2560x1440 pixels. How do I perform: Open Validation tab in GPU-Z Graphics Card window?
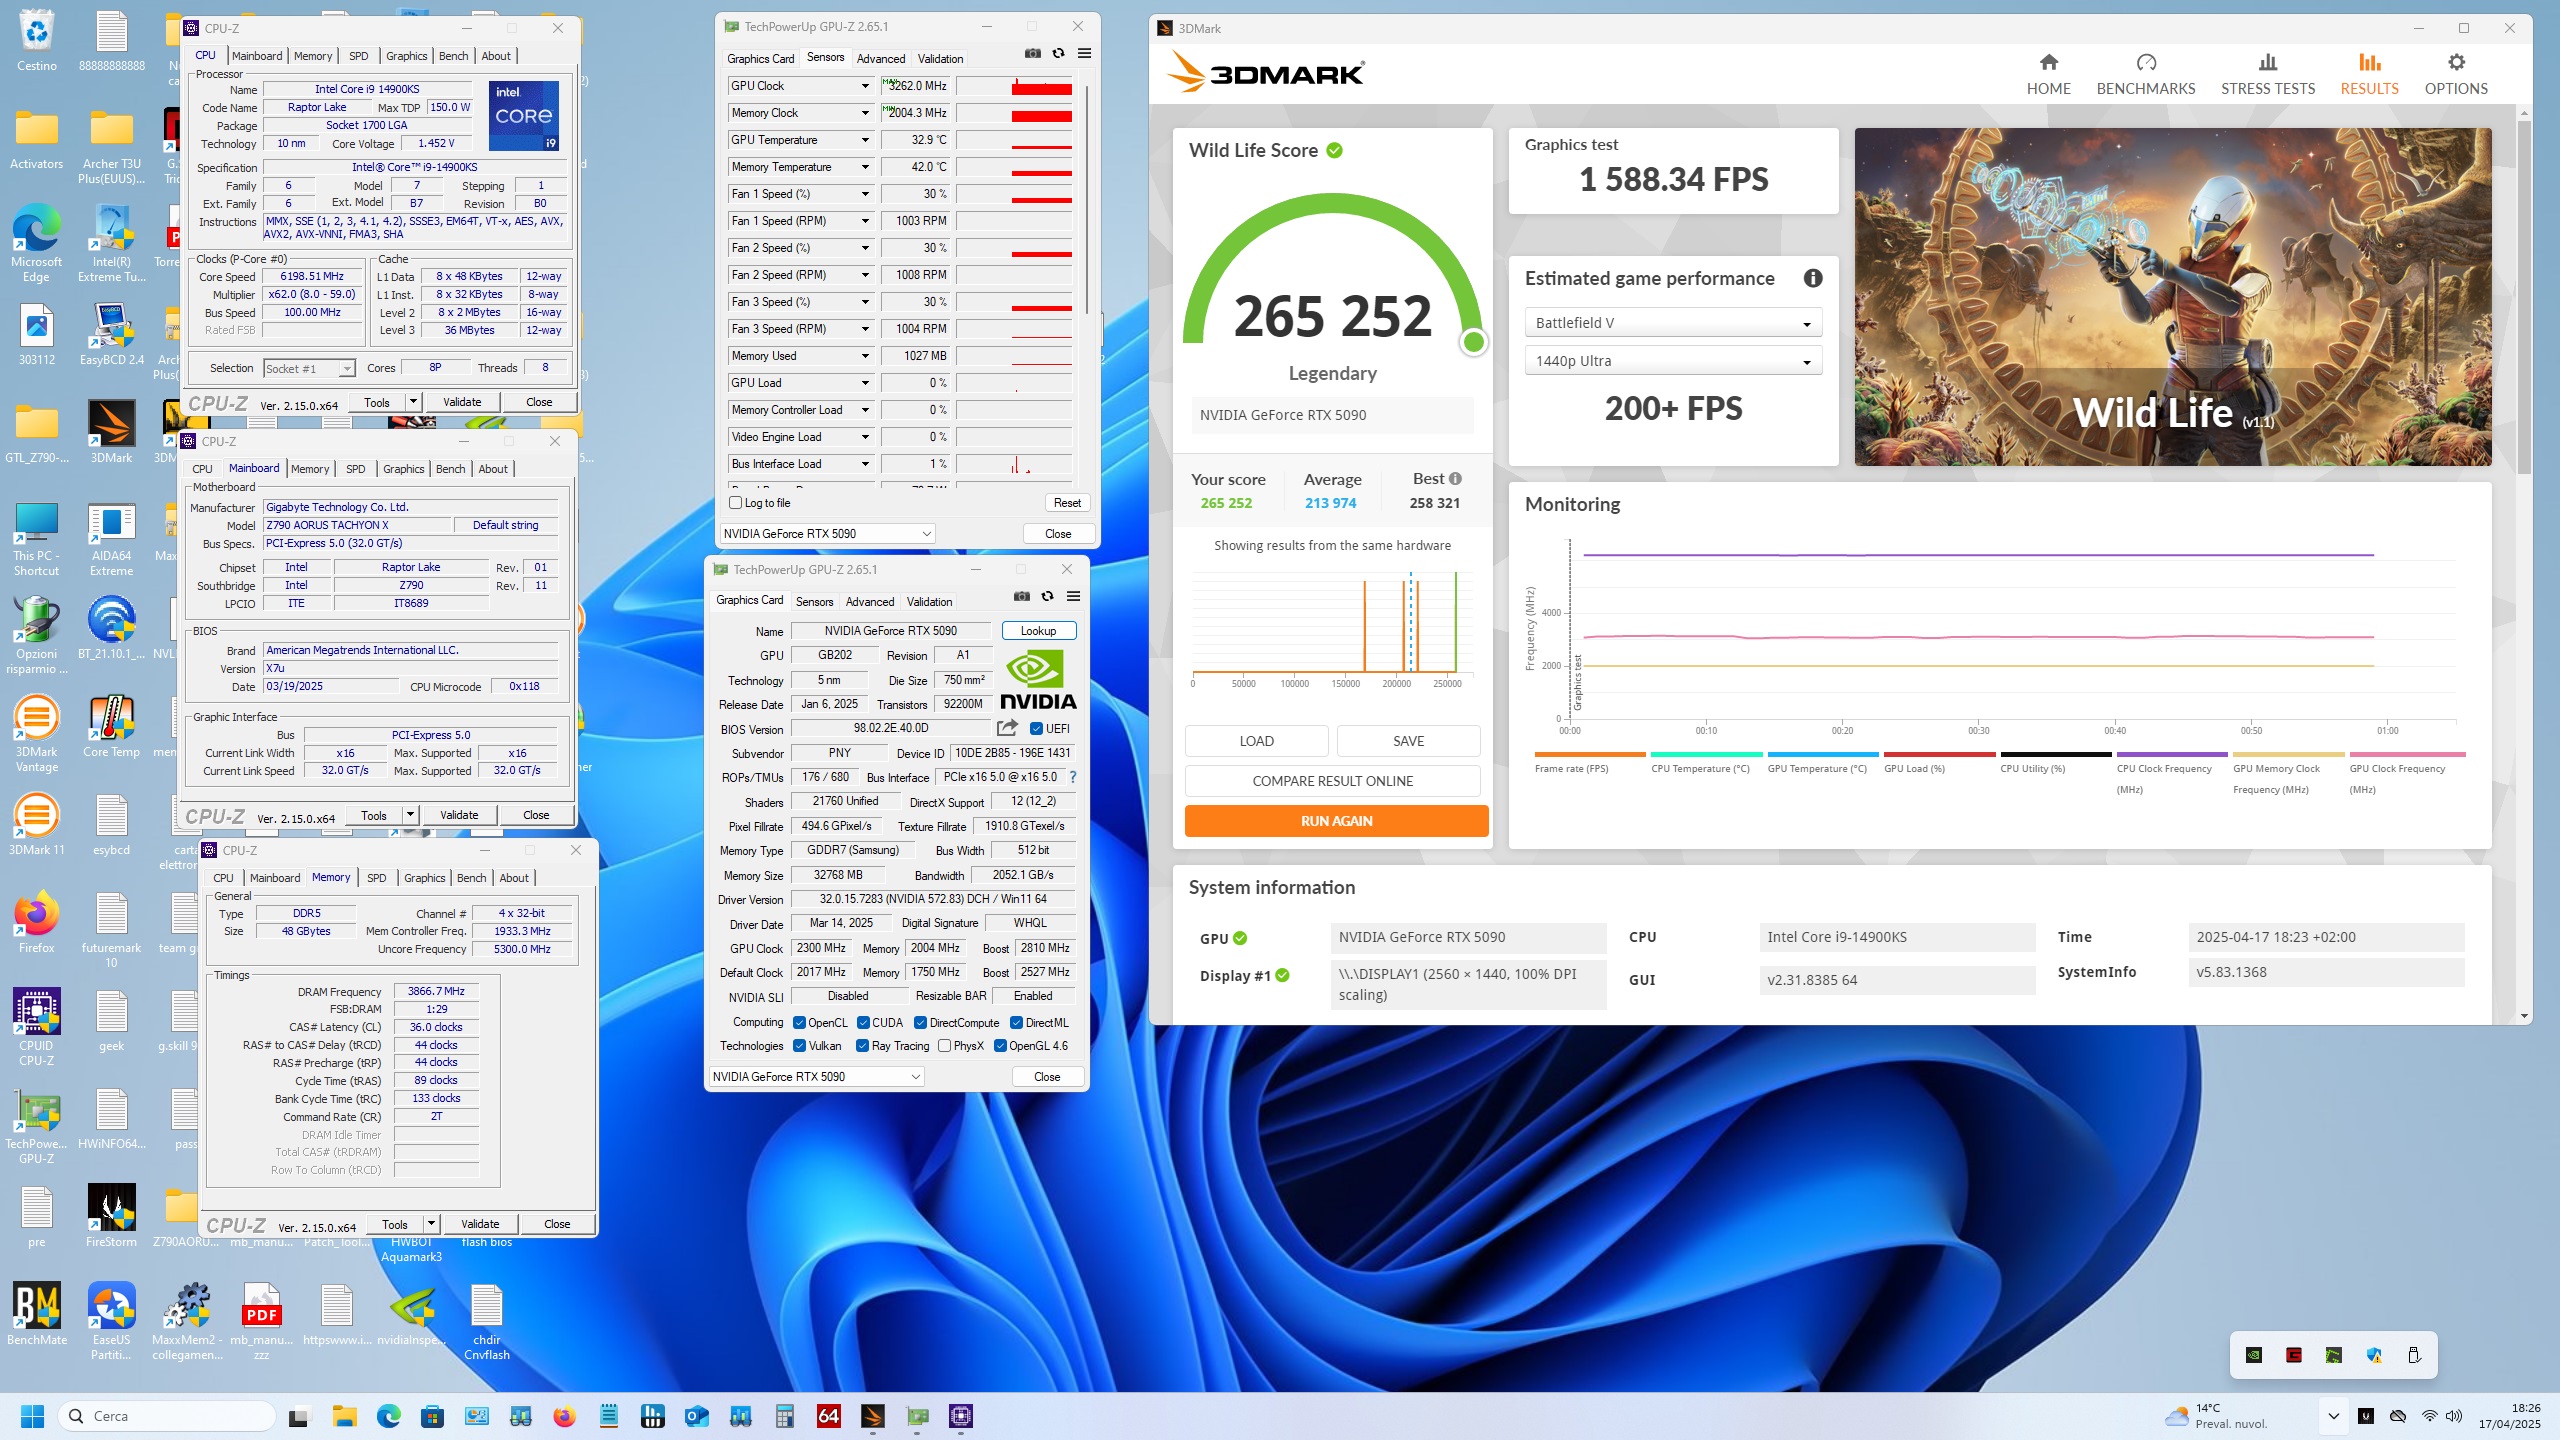929,602
